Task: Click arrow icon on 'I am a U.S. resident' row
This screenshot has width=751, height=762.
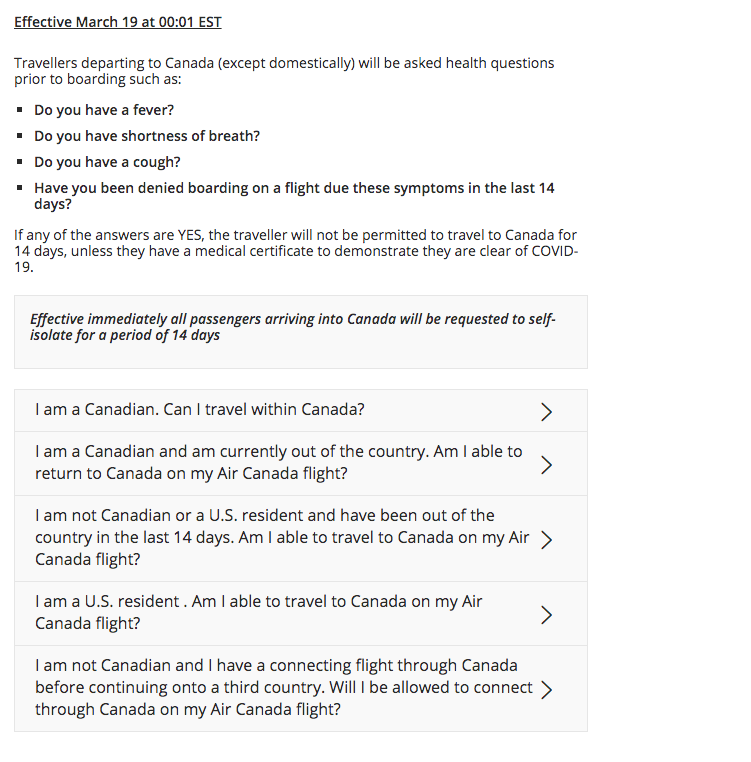Action: 546,615
